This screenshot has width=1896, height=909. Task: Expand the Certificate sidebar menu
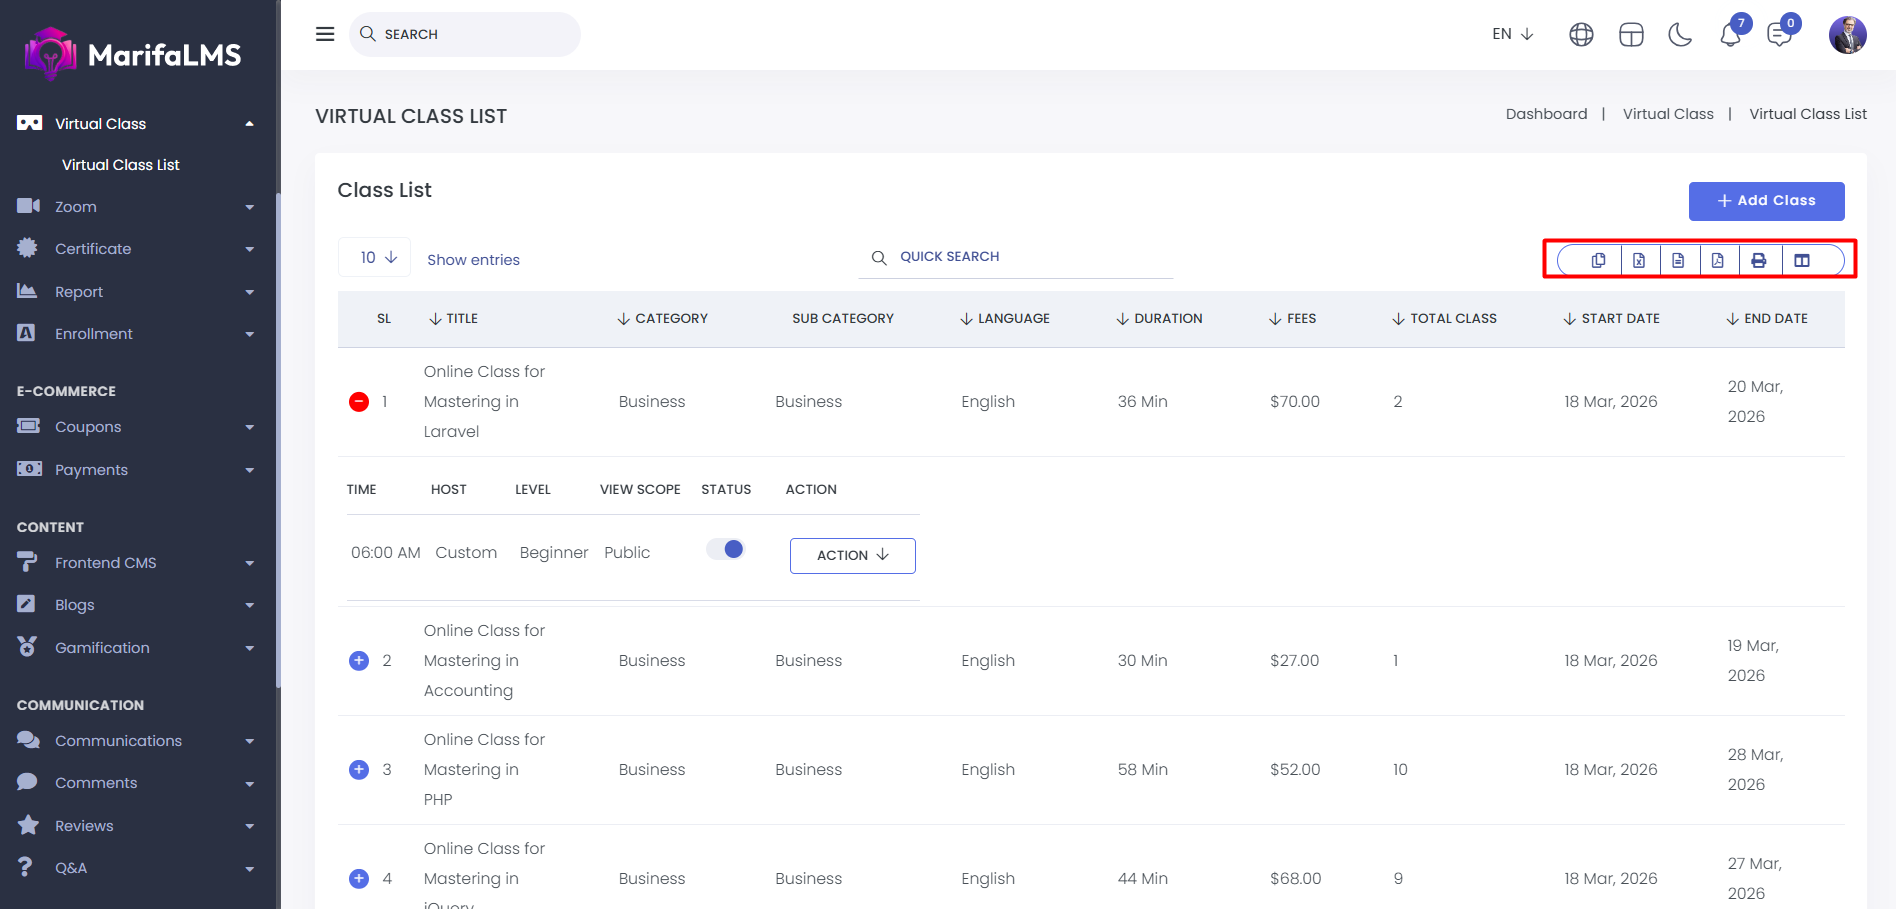tap(135, 249)
